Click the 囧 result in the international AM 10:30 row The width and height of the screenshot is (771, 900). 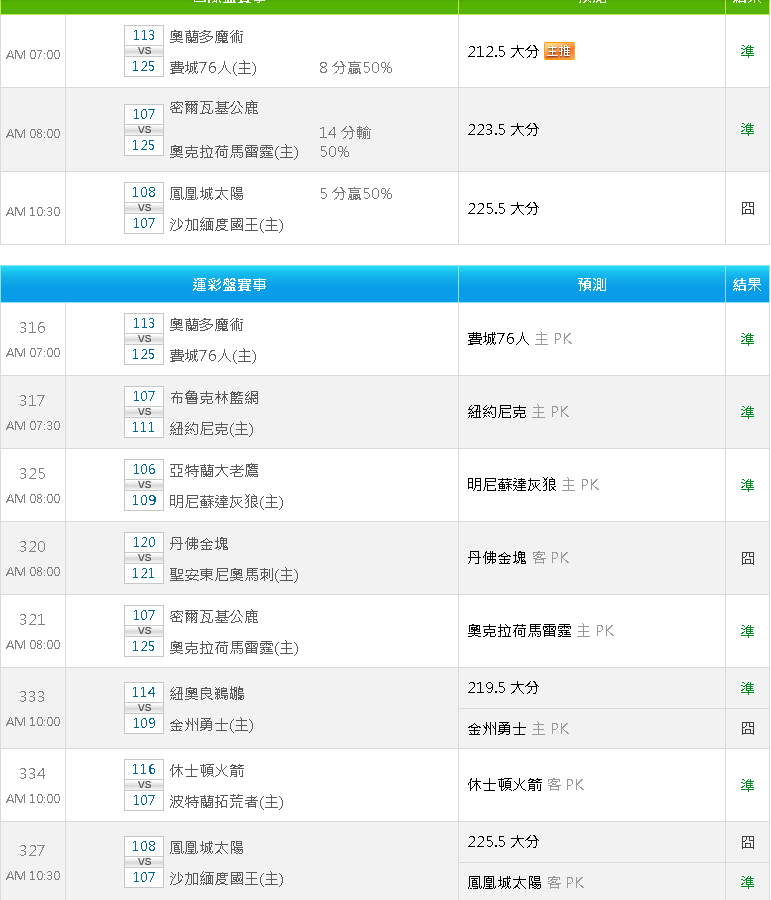point(747,208)
